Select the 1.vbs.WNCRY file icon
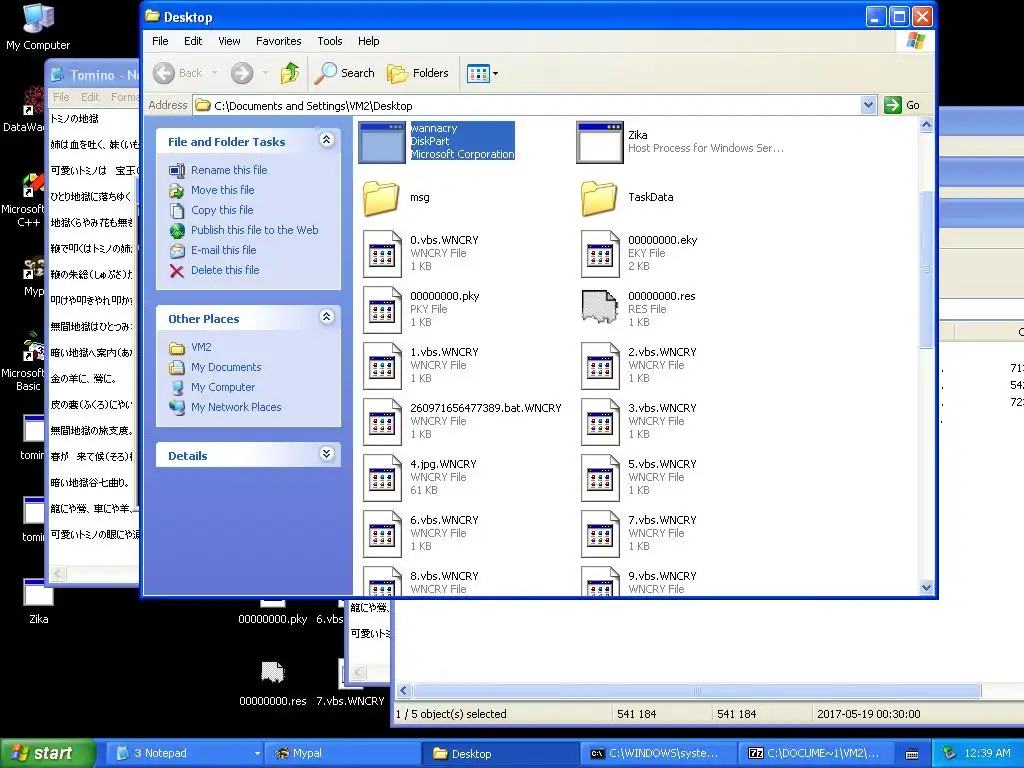 [x=382, y=366]
